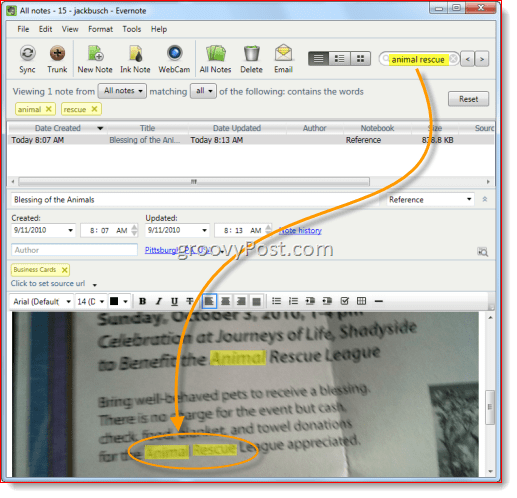This screenshot has width=517, height=498.
Task: Remove the animal search term tag
Action: 49,109
